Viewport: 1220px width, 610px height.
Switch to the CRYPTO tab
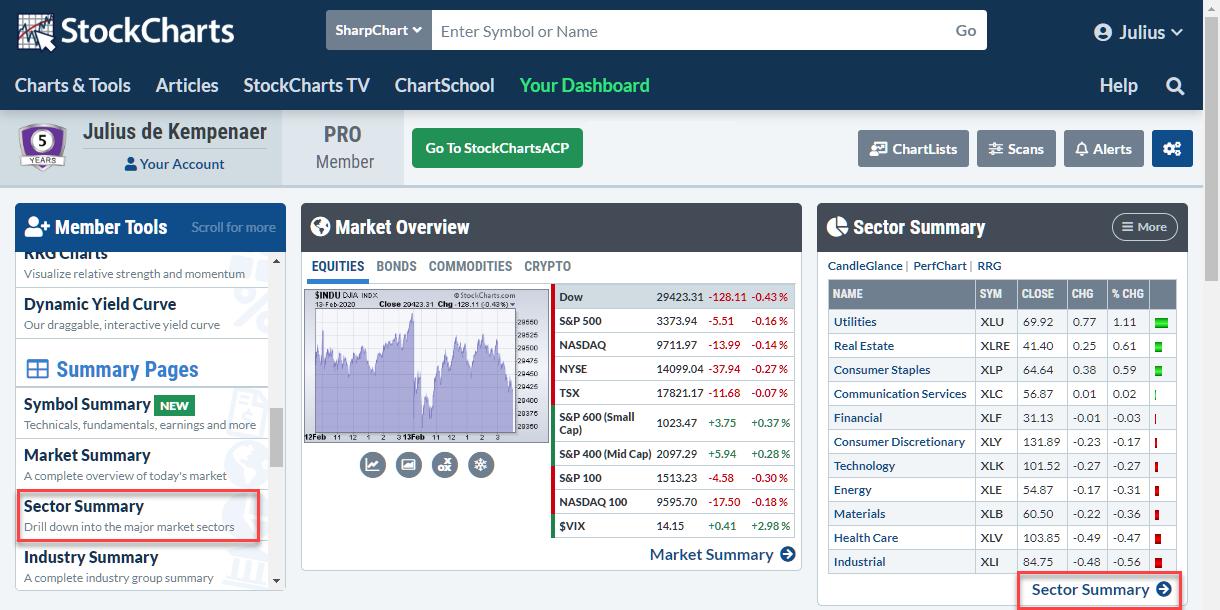pos(548,266)
